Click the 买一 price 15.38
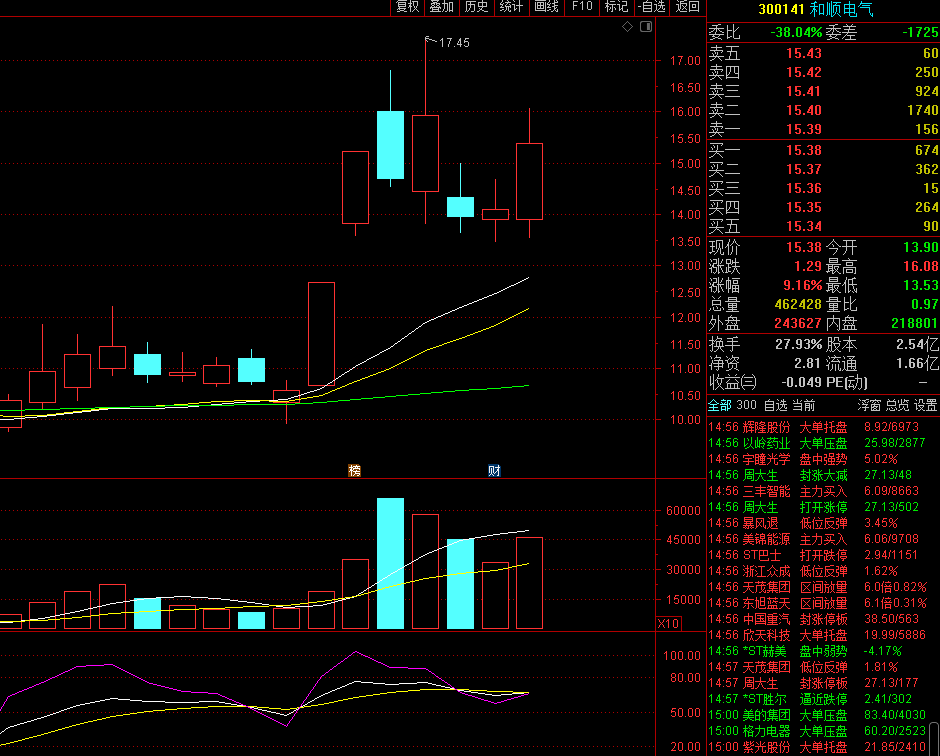940x756 pixels. tap(804, 150)
